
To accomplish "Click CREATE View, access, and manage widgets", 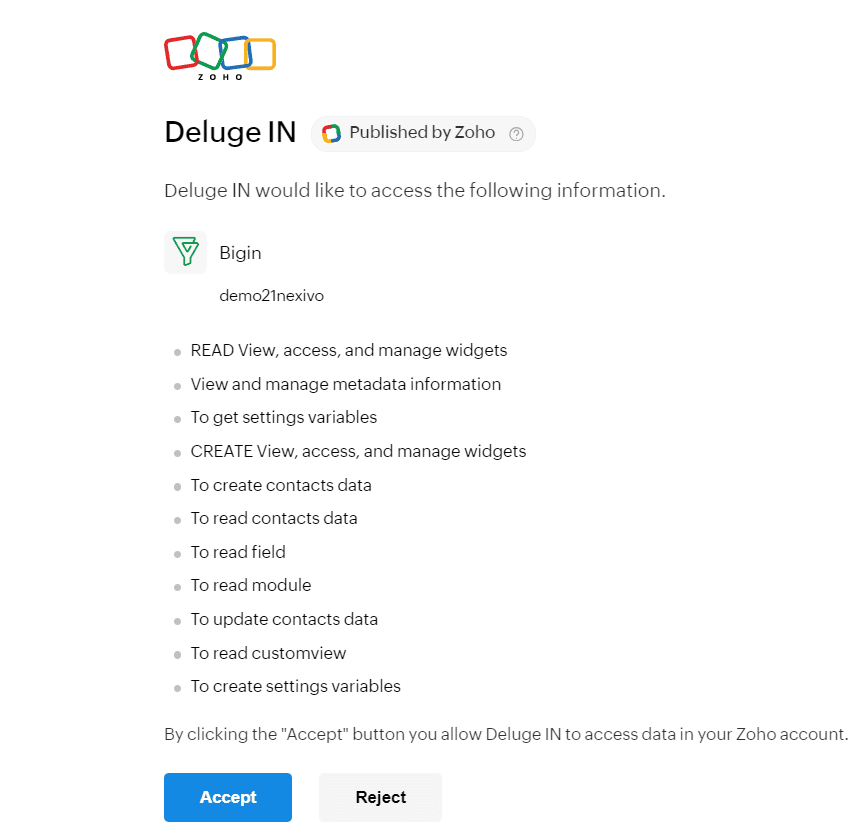I will 358,451.
